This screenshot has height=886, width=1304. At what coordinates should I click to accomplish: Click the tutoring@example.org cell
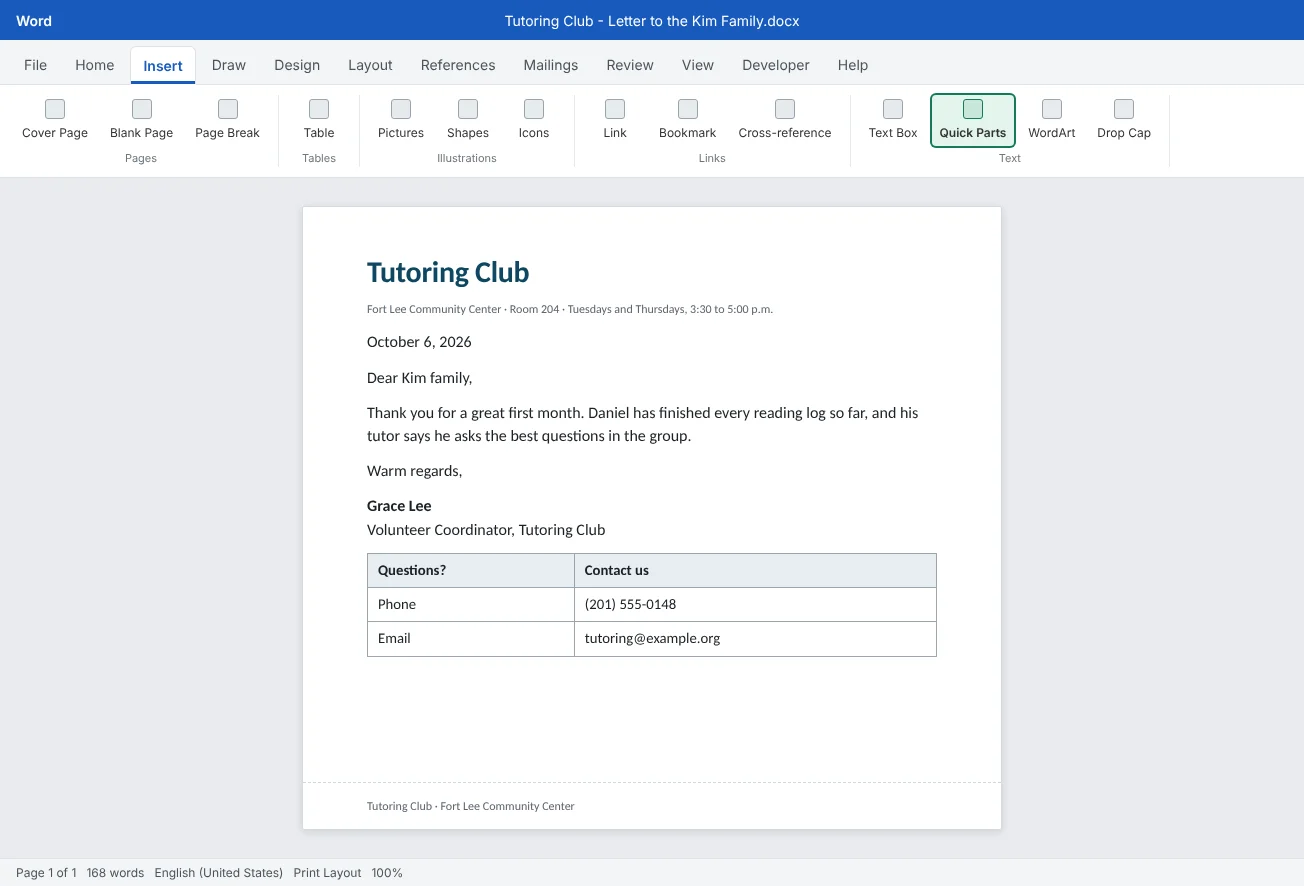click(x=755, y=638)
